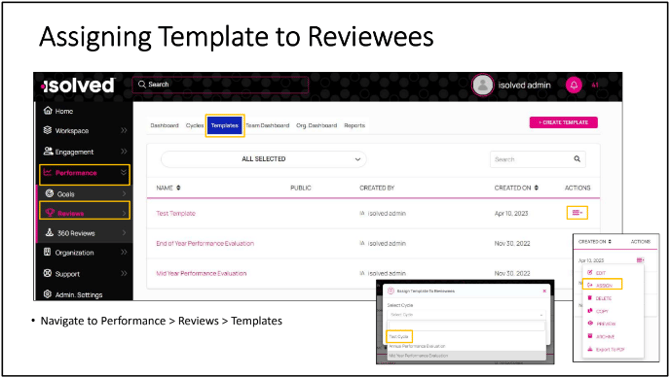The image size is (670, 377).
Task: Choose Assign from the actions menu
Action: click(x=602, y=285)
